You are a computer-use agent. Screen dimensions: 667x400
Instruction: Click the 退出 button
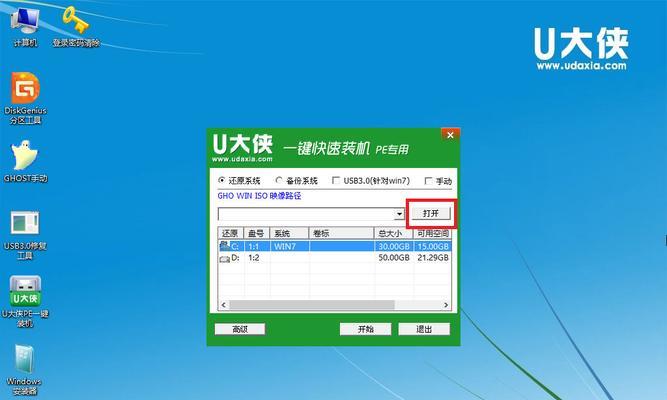pyautogui.click(x=424, y=329)
